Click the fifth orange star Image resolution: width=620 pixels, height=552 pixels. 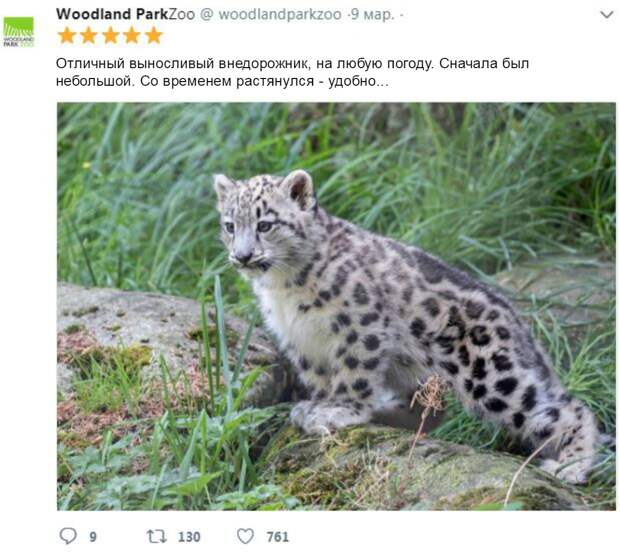(x=153, y=36)
